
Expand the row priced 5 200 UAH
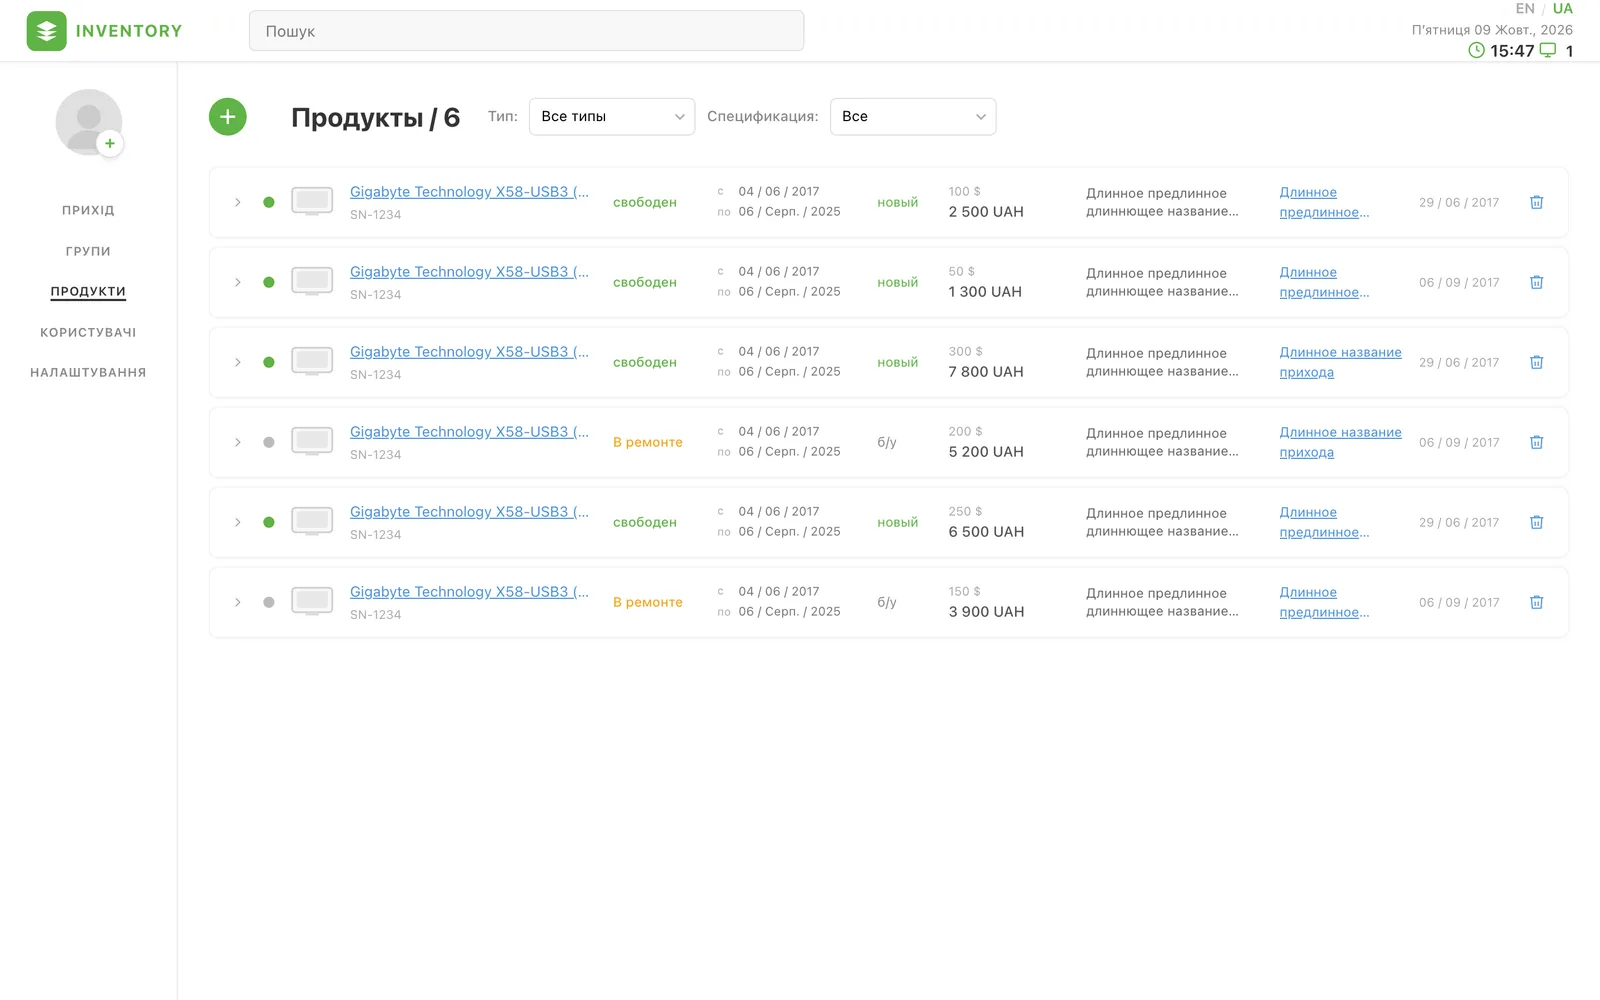coord(238,442)
